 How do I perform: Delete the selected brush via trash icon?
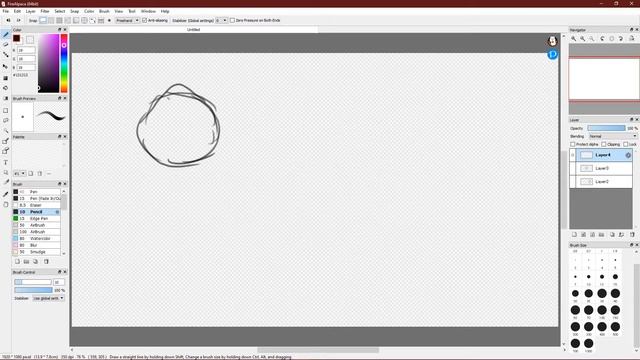[x=46, y=262]
